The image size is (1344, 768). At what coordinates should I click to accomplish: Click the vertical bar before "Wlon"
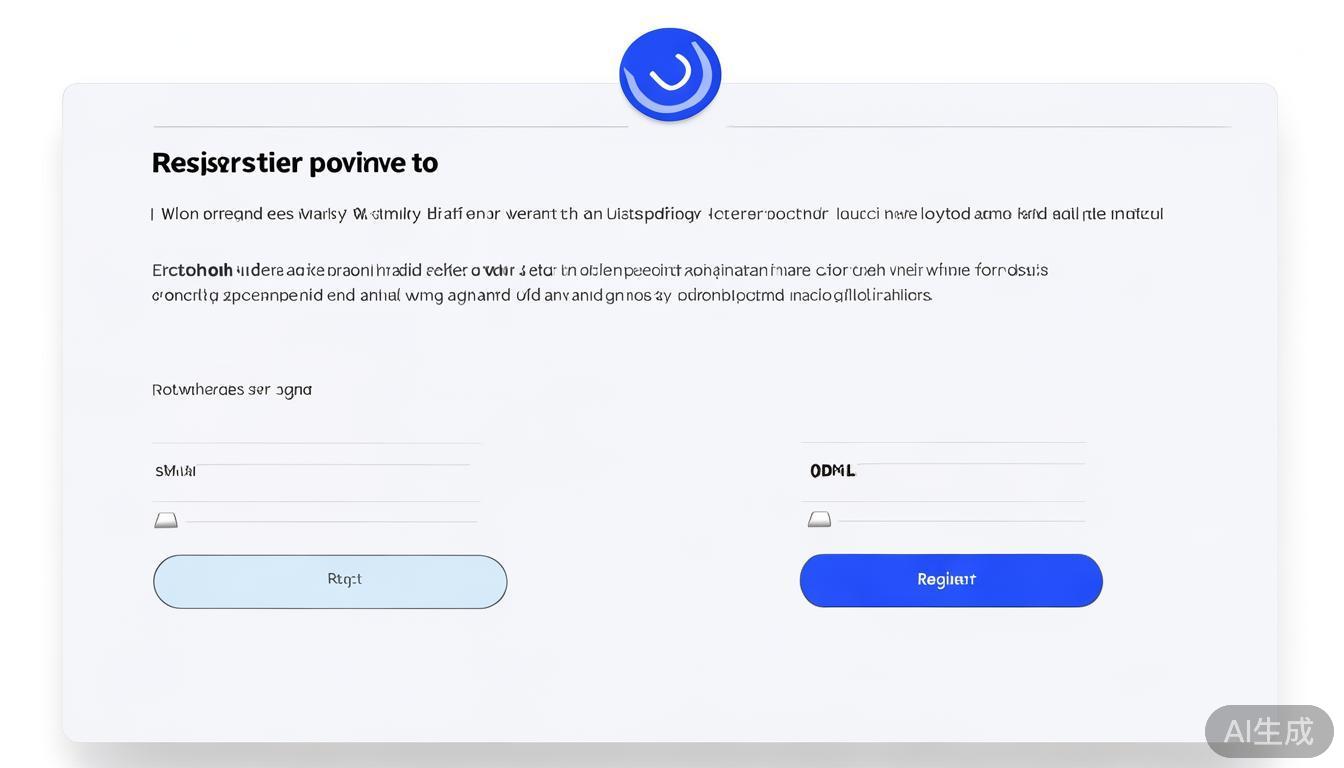153,214
